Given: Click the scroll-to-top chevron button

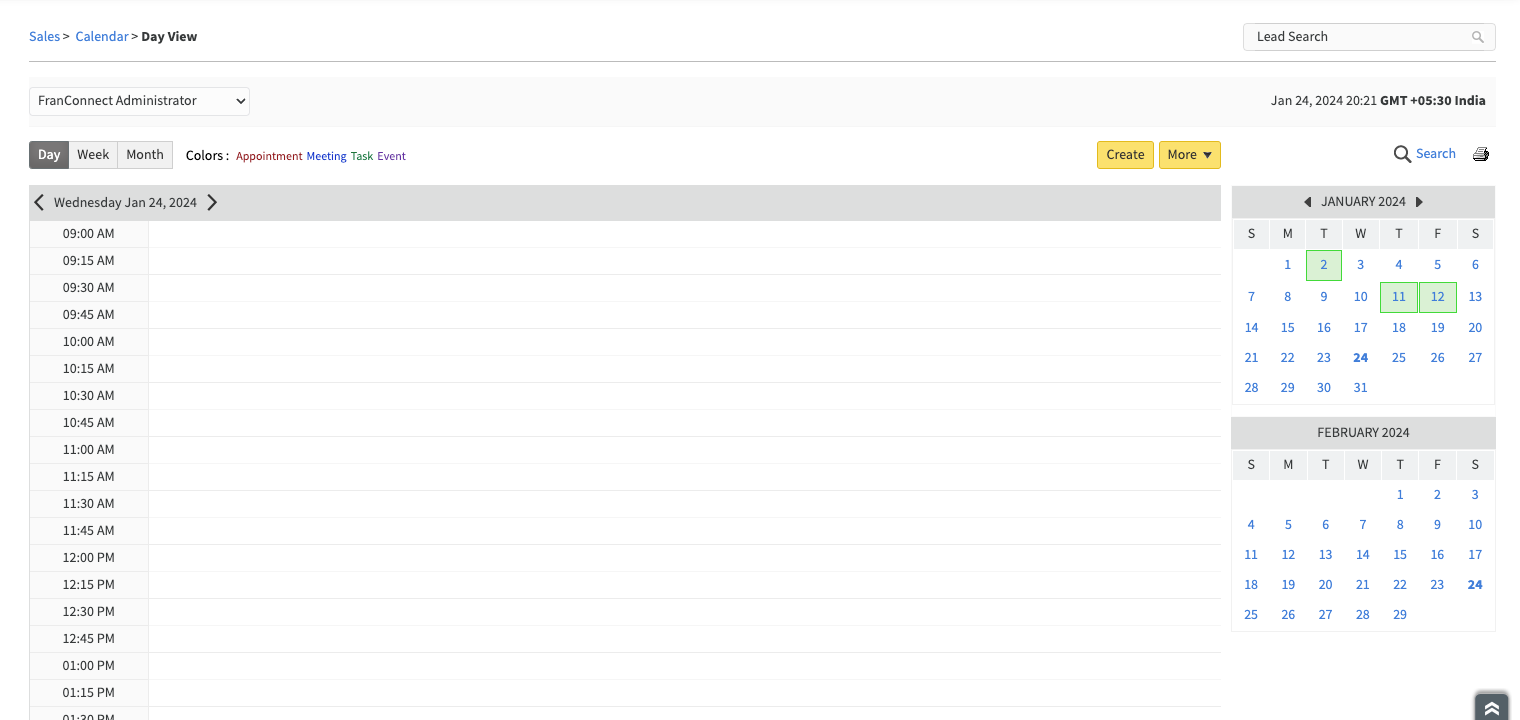Looking at the screenshot, I should coord(1491,705).
